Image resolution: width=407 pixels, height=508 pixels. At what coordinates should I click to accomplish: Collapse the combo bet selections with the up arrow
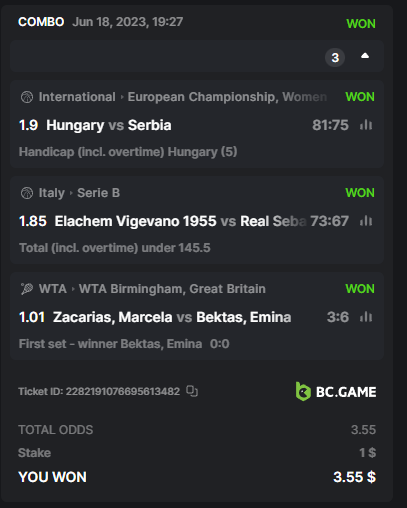point(365,56)
